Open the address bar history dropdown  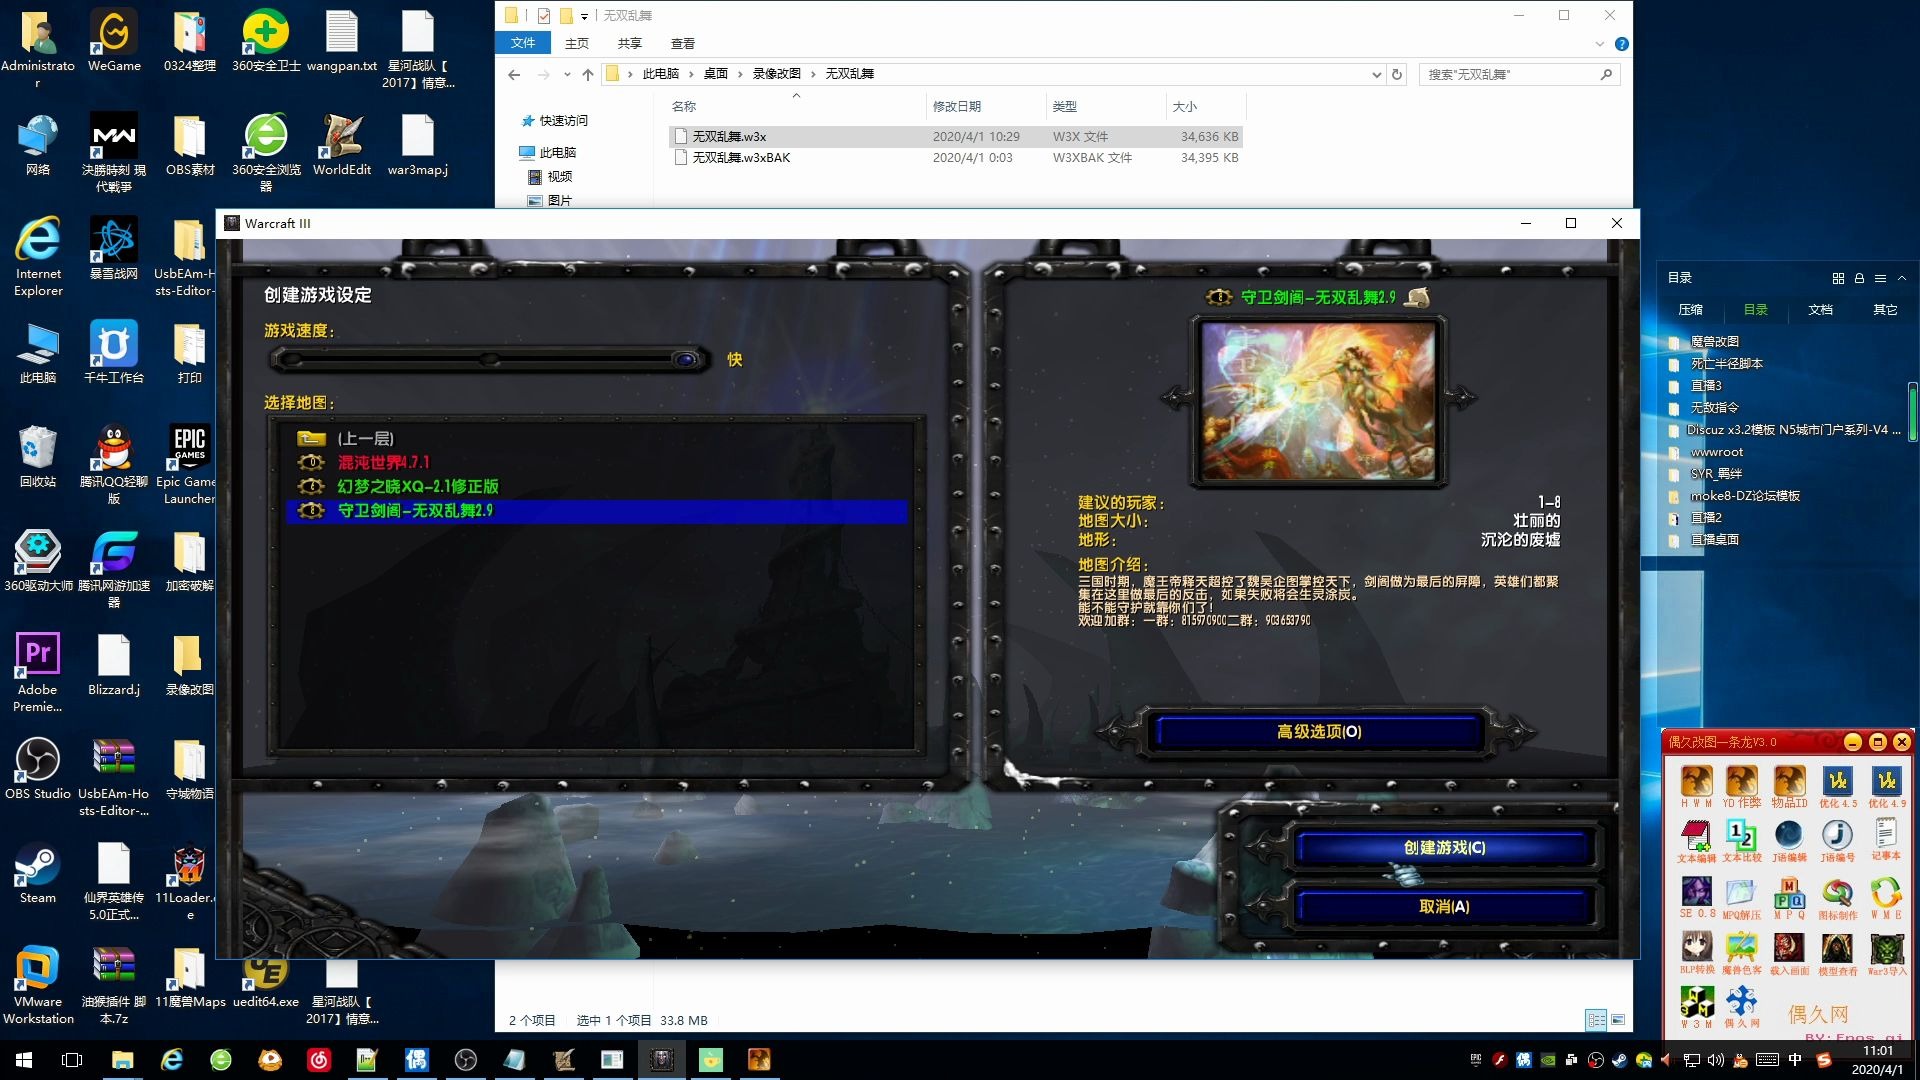click(1377, 74)
